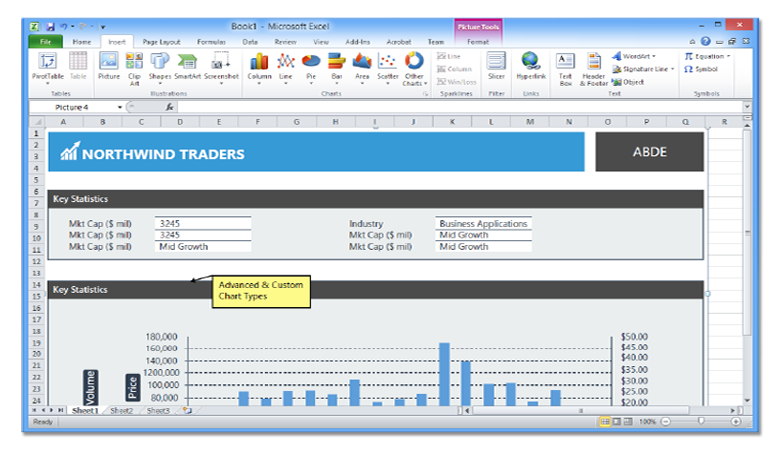
Task: Switch to the Home tab
Action: [x=82, y=42]
